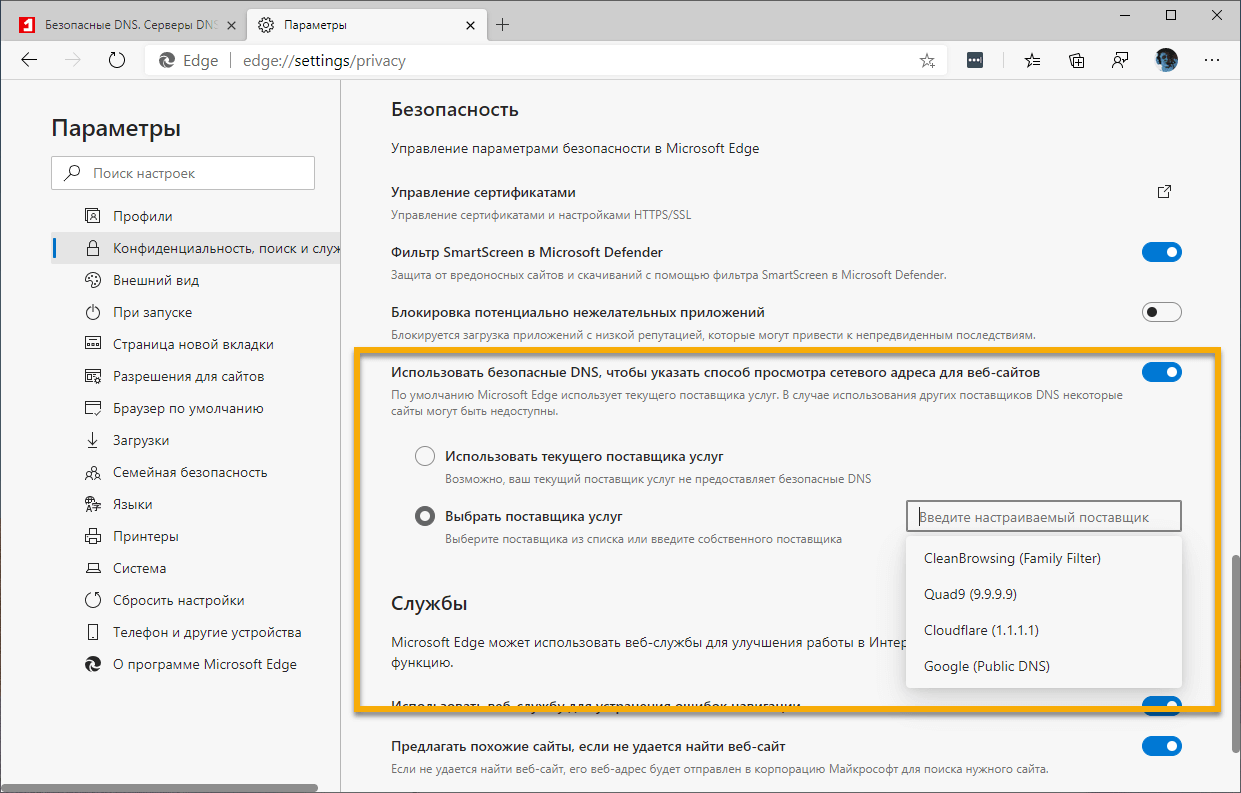Image resolution: width=1241 pixels, height=793 pixels.
Task: Open Collections icon in toolbar
Action: [1077, 60]
